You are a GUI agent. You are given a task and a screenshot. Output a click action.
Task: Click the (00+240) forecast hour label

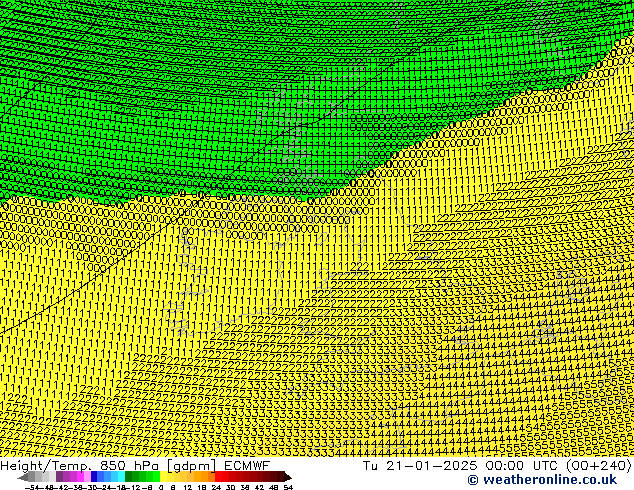[599, 465]
